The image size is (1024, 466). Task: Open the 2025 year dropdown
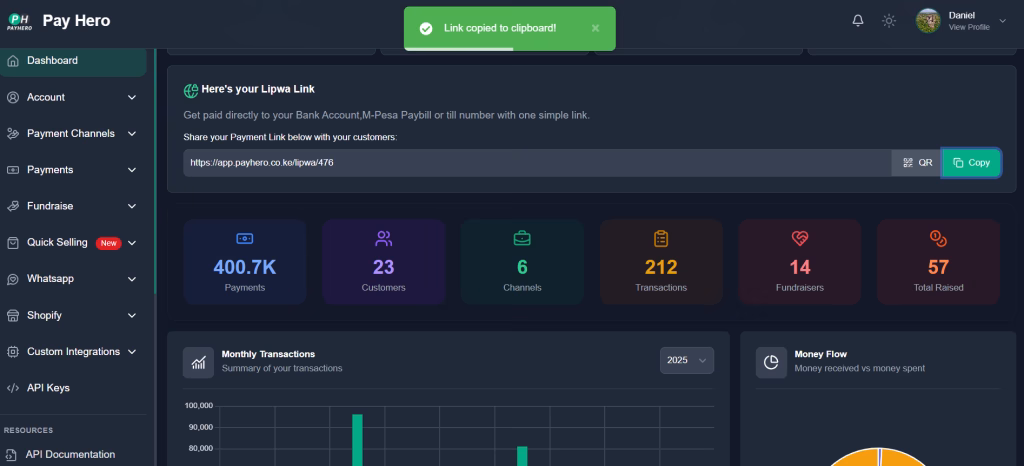click(x=686, y=360)
